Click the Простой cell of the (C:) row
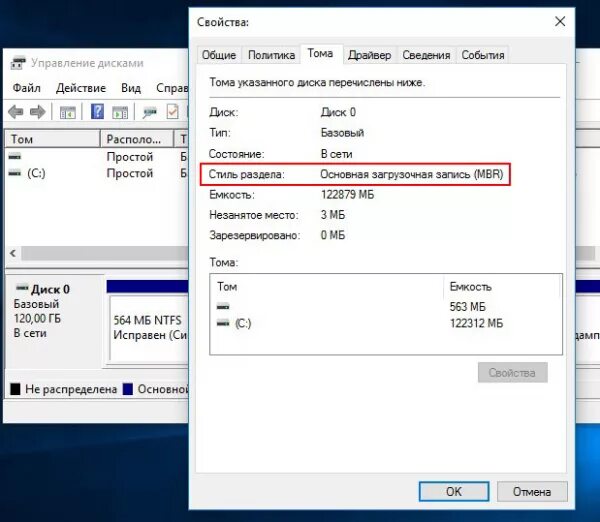Viewport: 600px width, 522px height. point(130,173)
